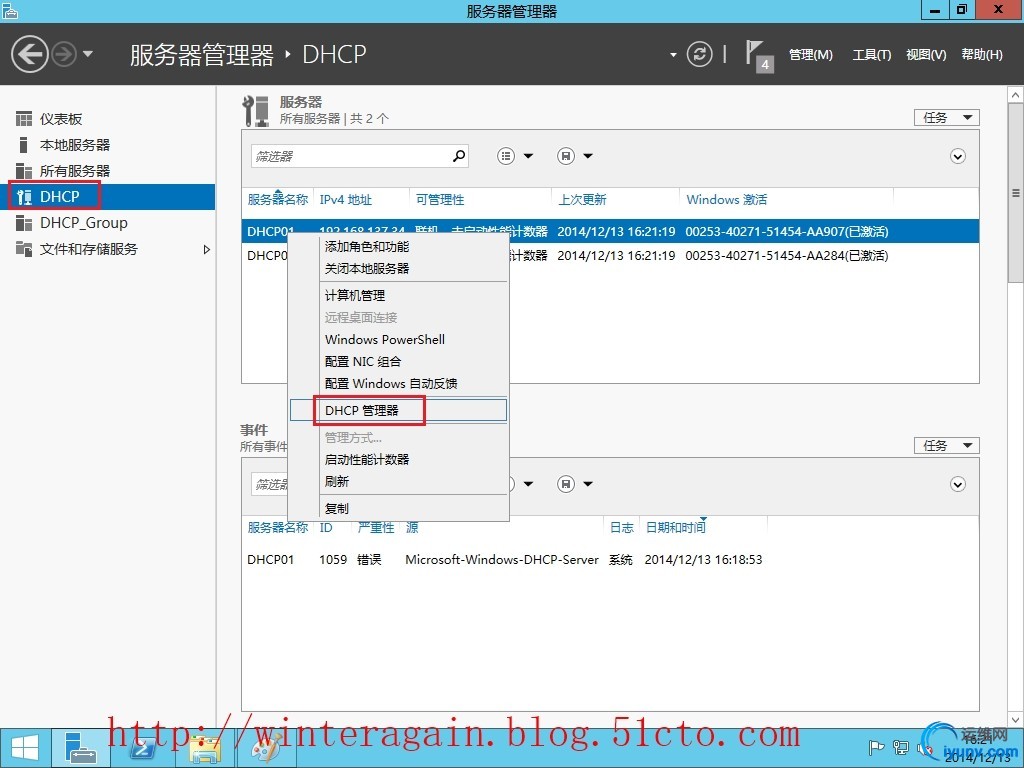Image resolution: width=1024 pixels, height=768 pixels.
Task: Click the Action Center flag in system tray
Action: (876, 748)
